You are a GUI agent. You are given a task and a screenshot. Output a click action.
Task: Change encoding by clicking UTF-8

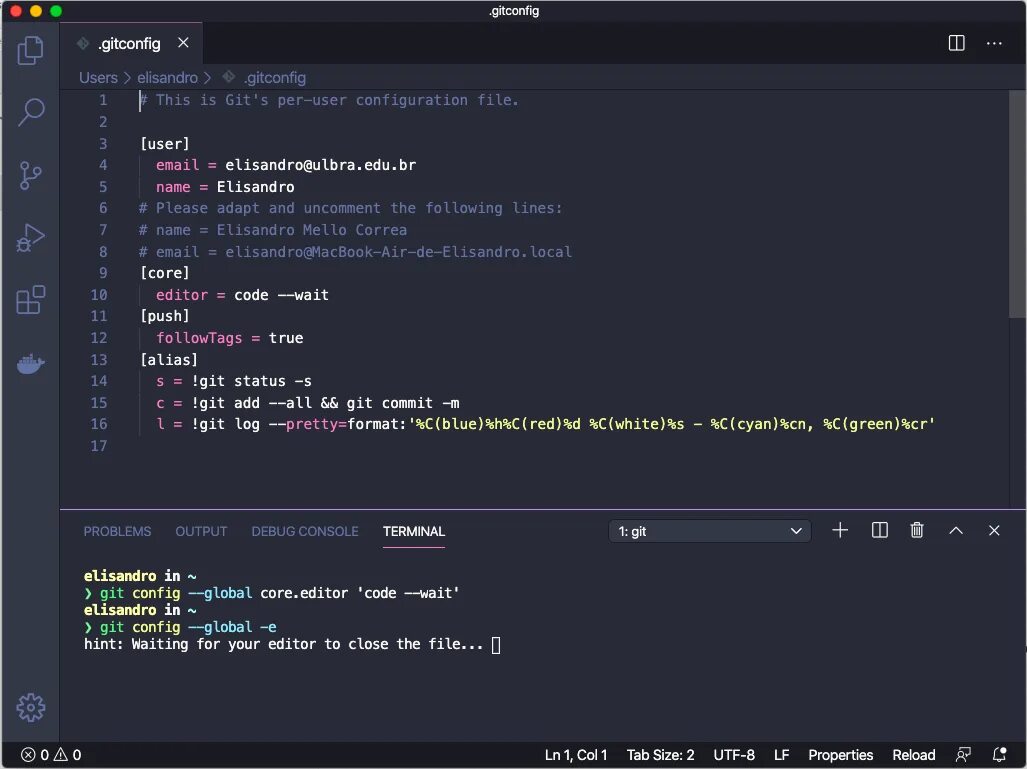point(734,755)
